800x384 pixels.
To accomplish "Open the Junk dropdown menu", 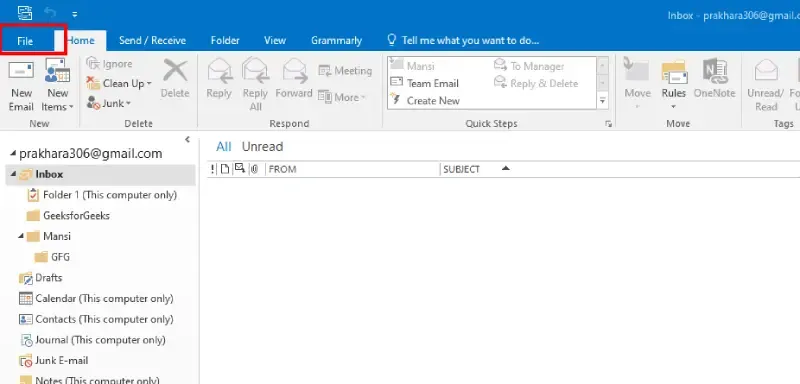I will coord(109,103).
